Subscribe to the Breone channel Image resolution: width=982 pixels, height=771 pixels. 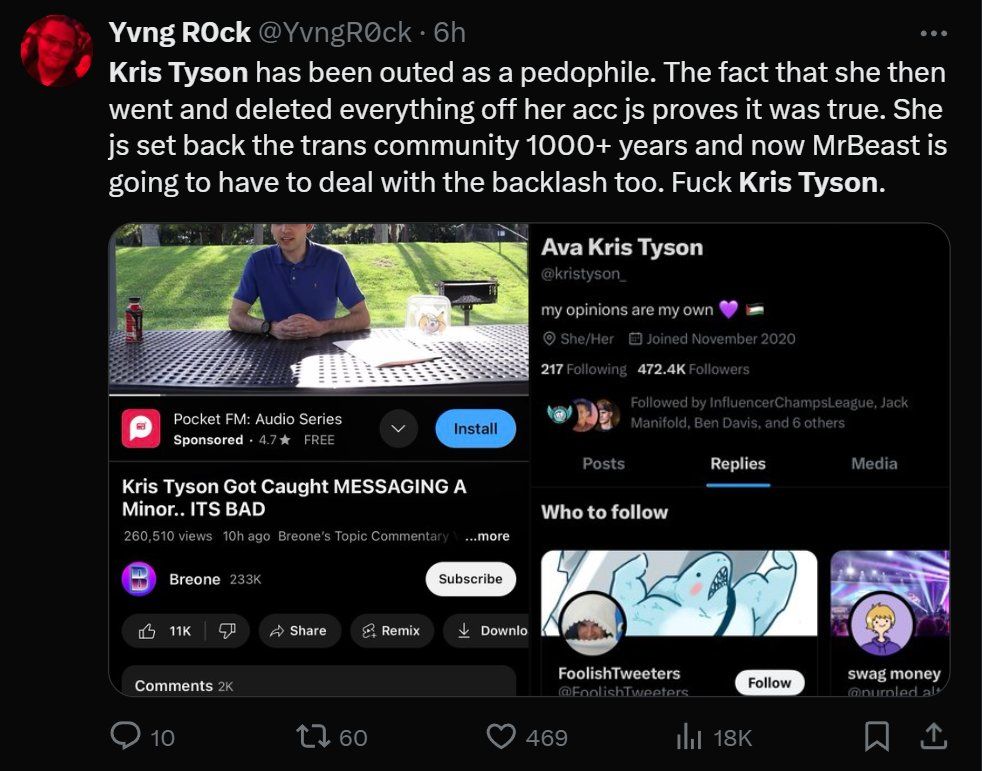point(470,579)
